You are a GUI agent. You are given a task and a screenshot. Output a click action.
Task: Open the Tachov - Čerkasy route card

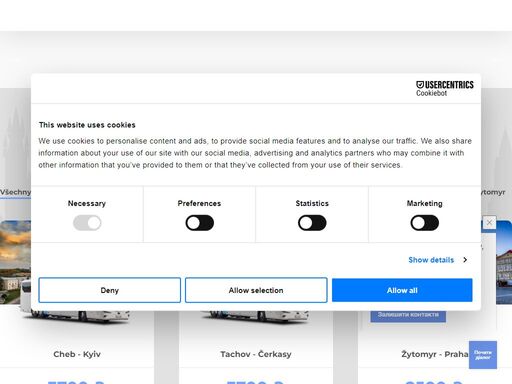[256, 354]
